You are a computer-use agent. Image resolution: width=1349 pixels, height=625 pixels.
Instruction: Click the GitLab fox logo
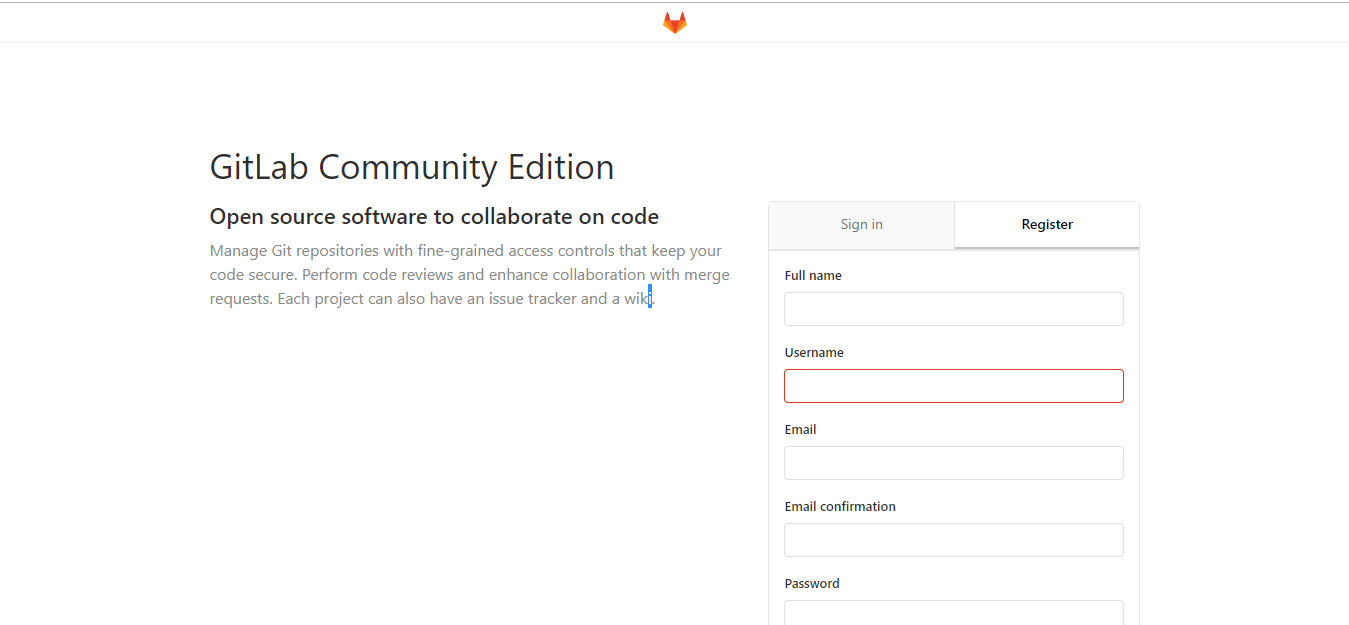(675, 23)
